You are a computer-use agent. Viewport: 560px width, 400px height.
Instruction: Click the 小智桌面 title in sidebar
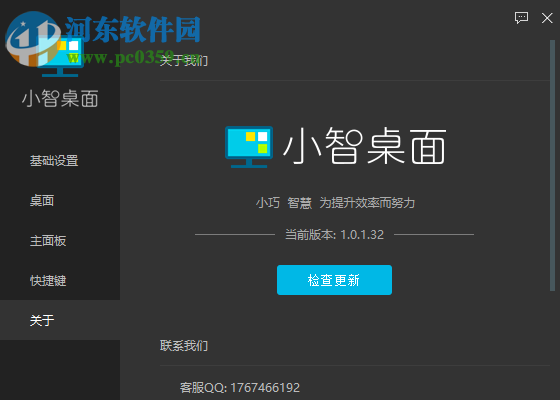point(60,99)
